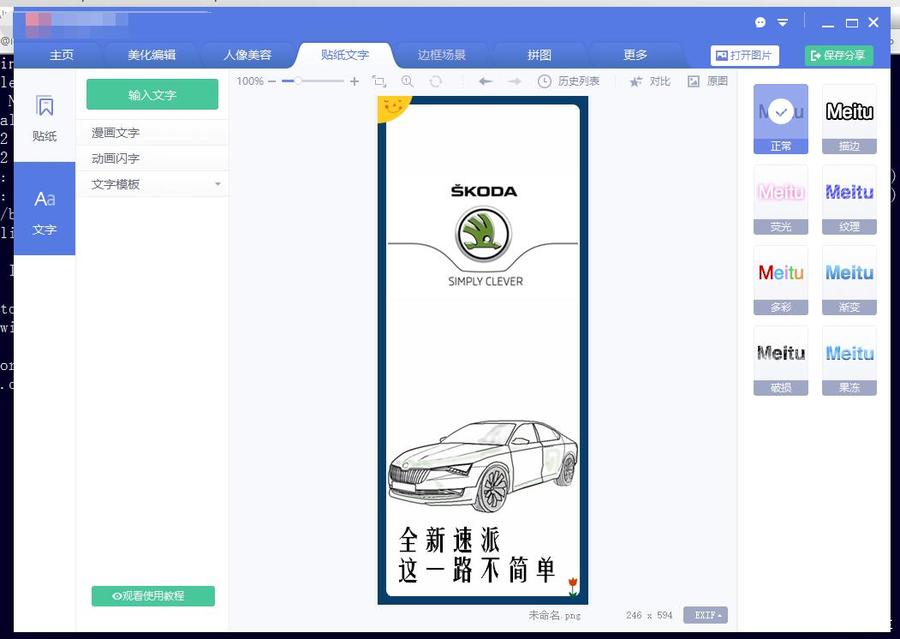Click the 原图 original image button
The image size is (900, 639).
point(708,82)
